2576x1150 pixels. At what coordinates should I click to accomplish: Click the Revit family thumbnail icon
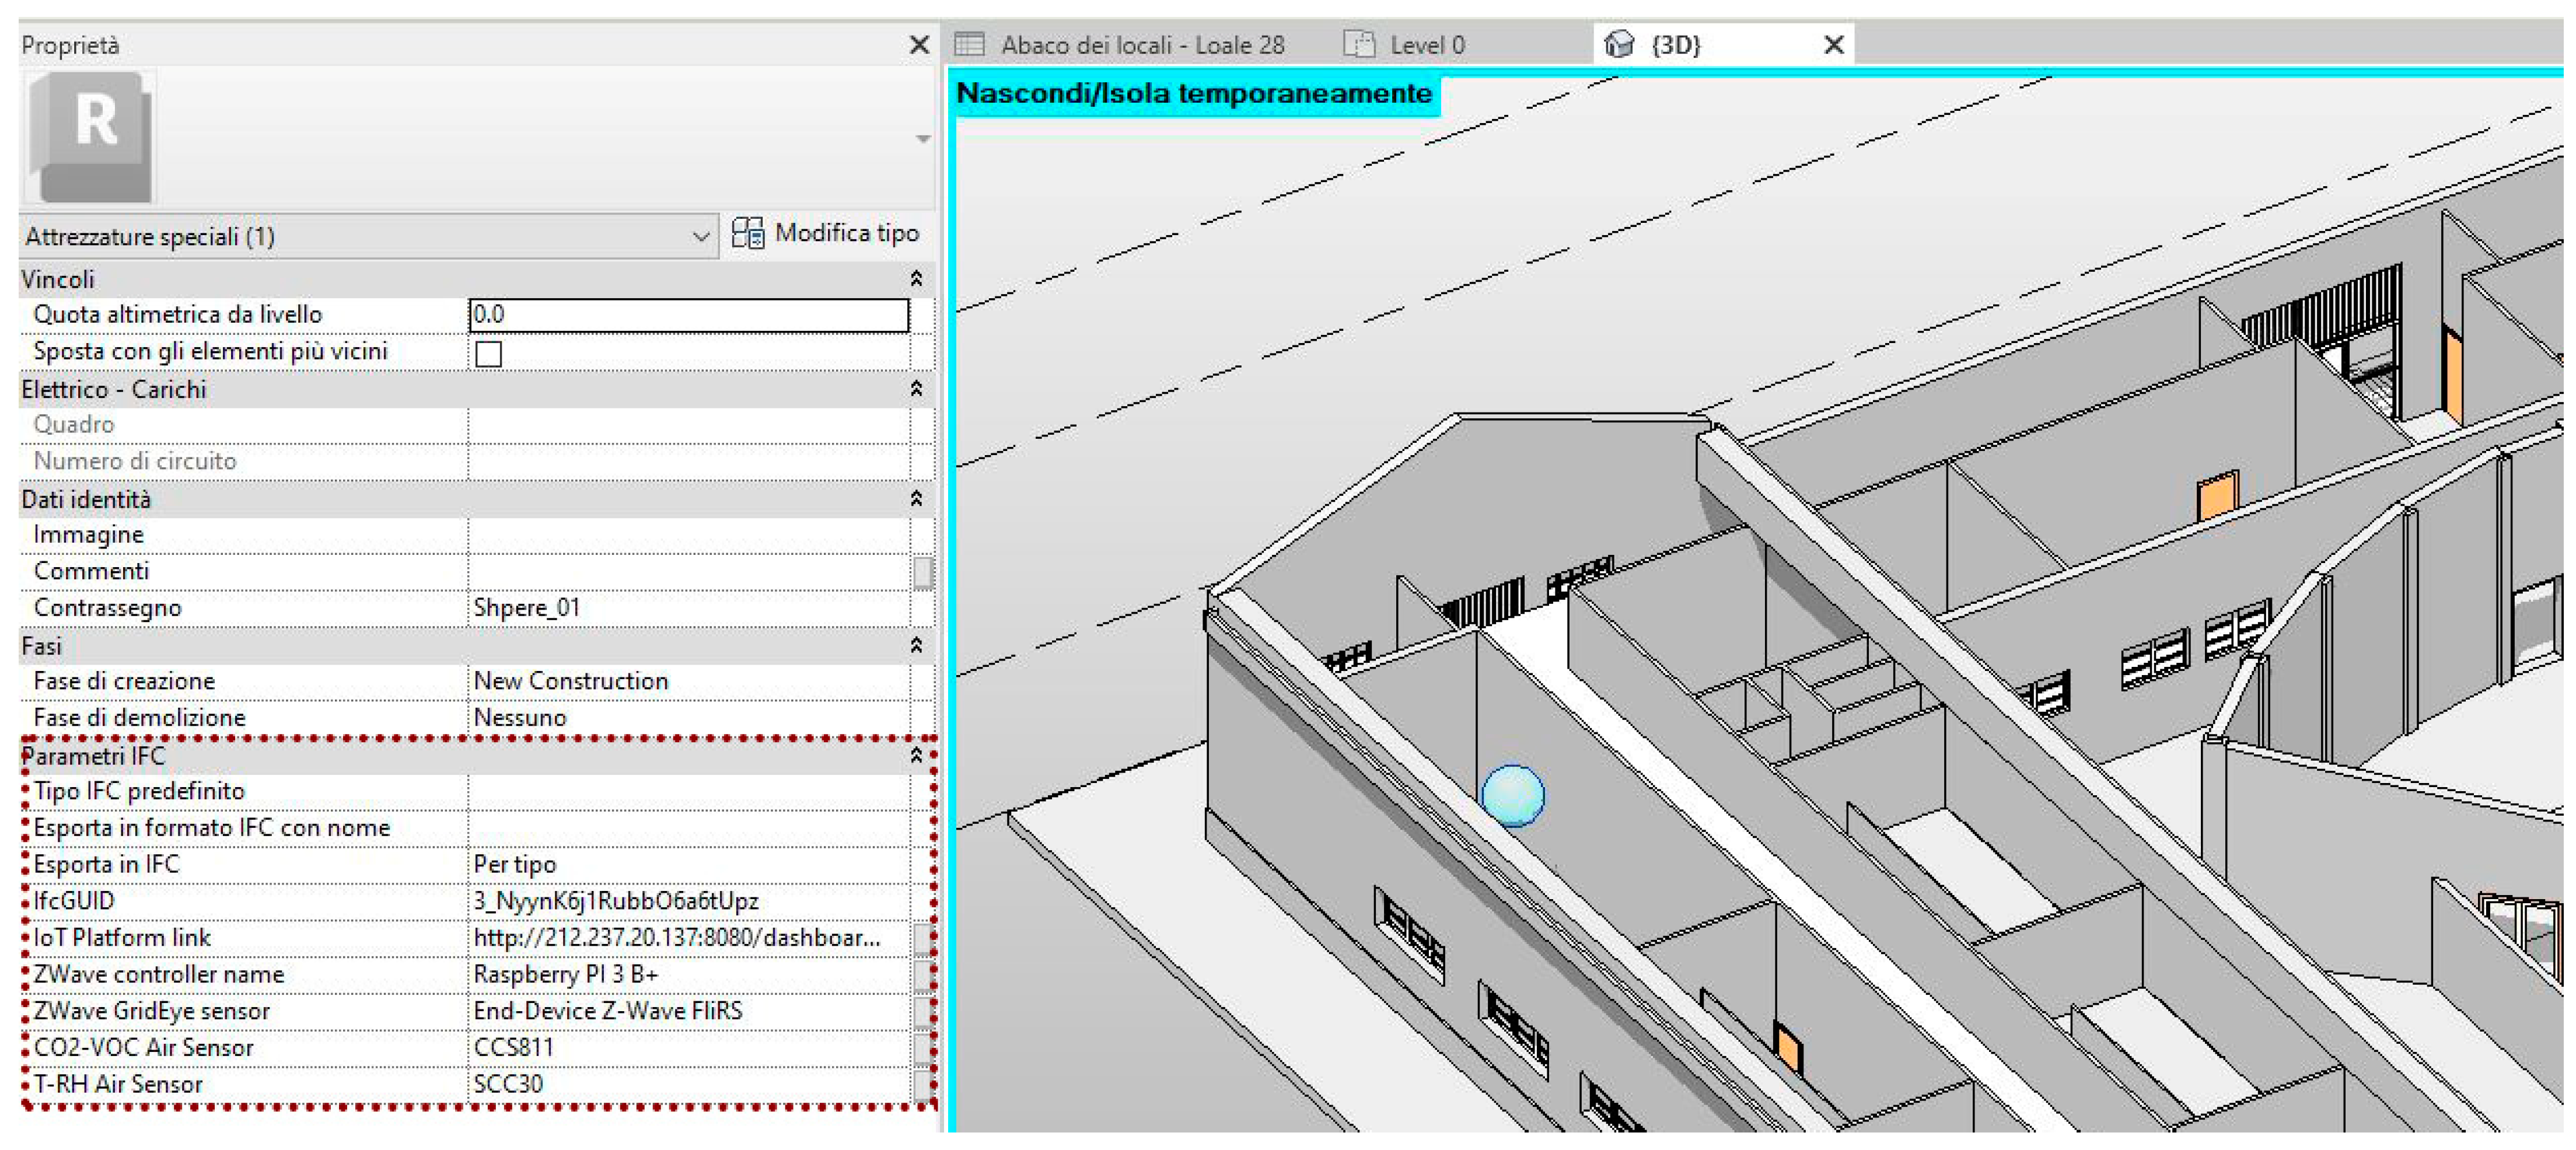[x=92, y=136]
